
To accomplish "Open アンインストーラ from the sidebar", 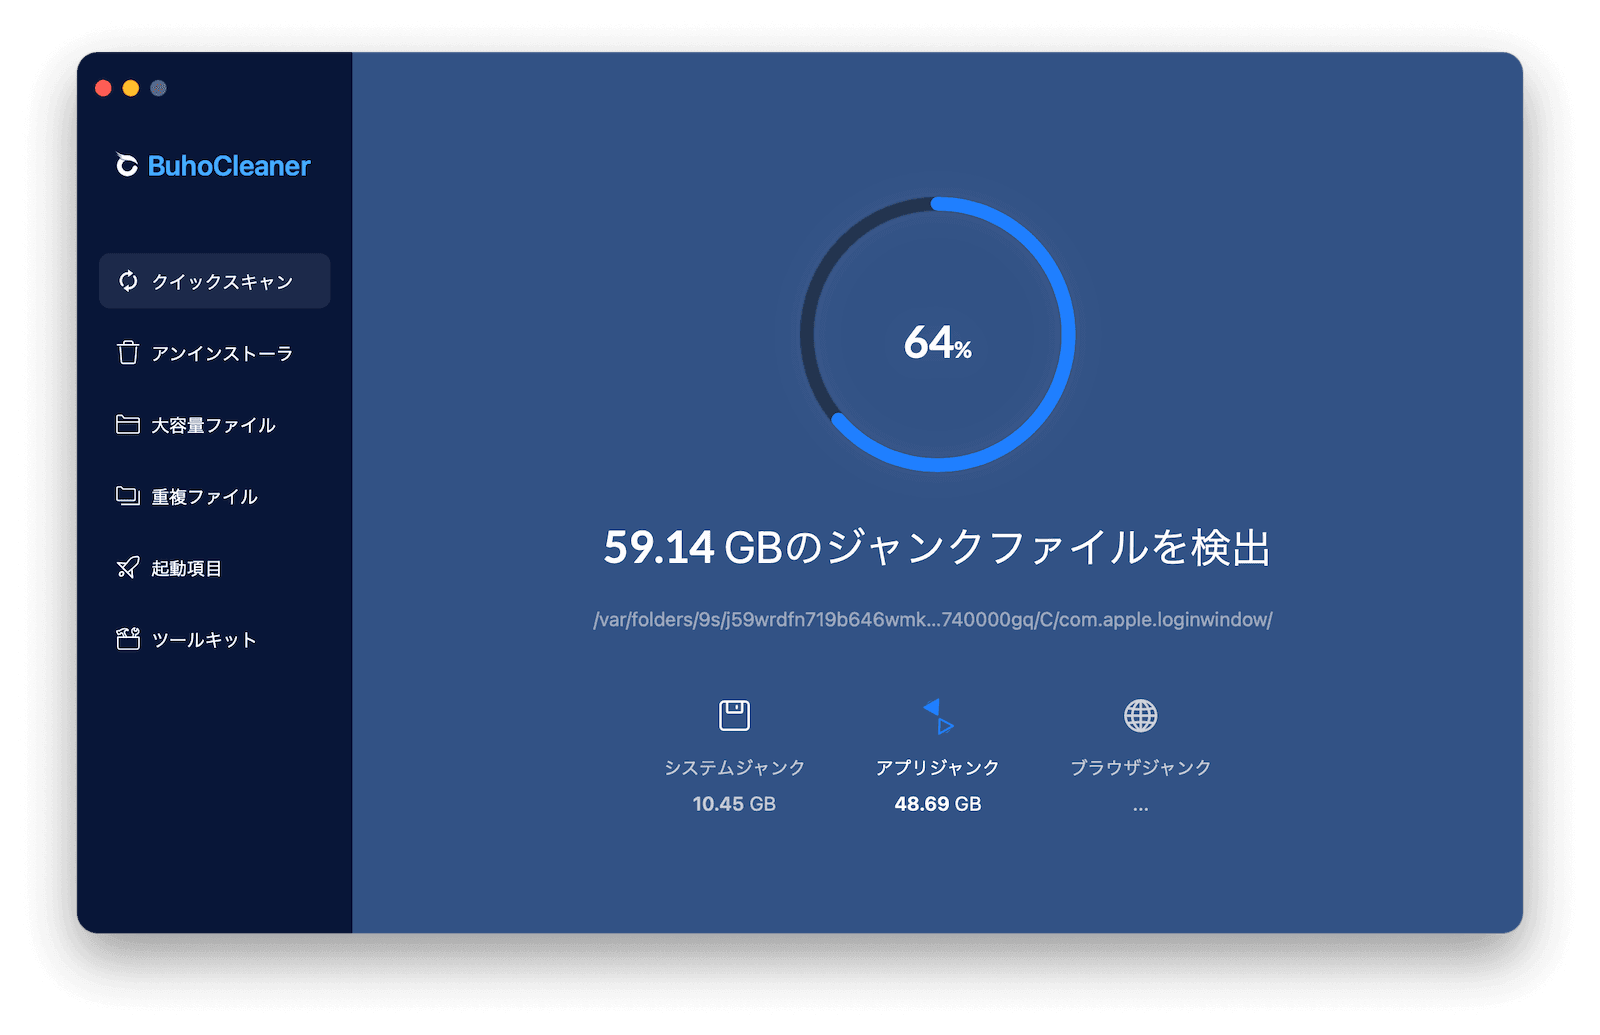I will (222, 352).
